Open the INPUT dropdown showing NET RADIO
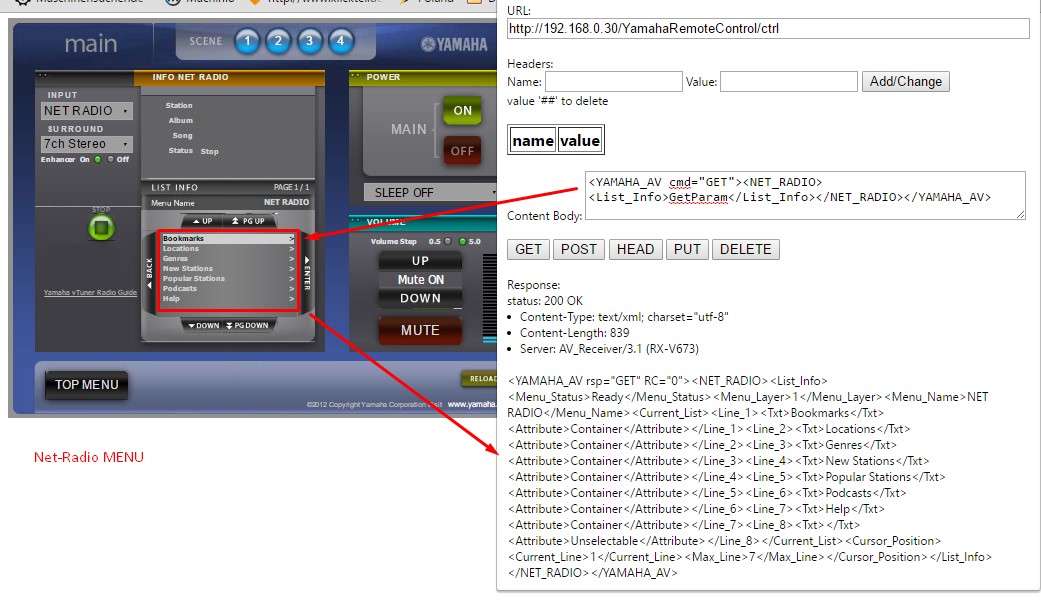1041x604 pixels. 87,111
